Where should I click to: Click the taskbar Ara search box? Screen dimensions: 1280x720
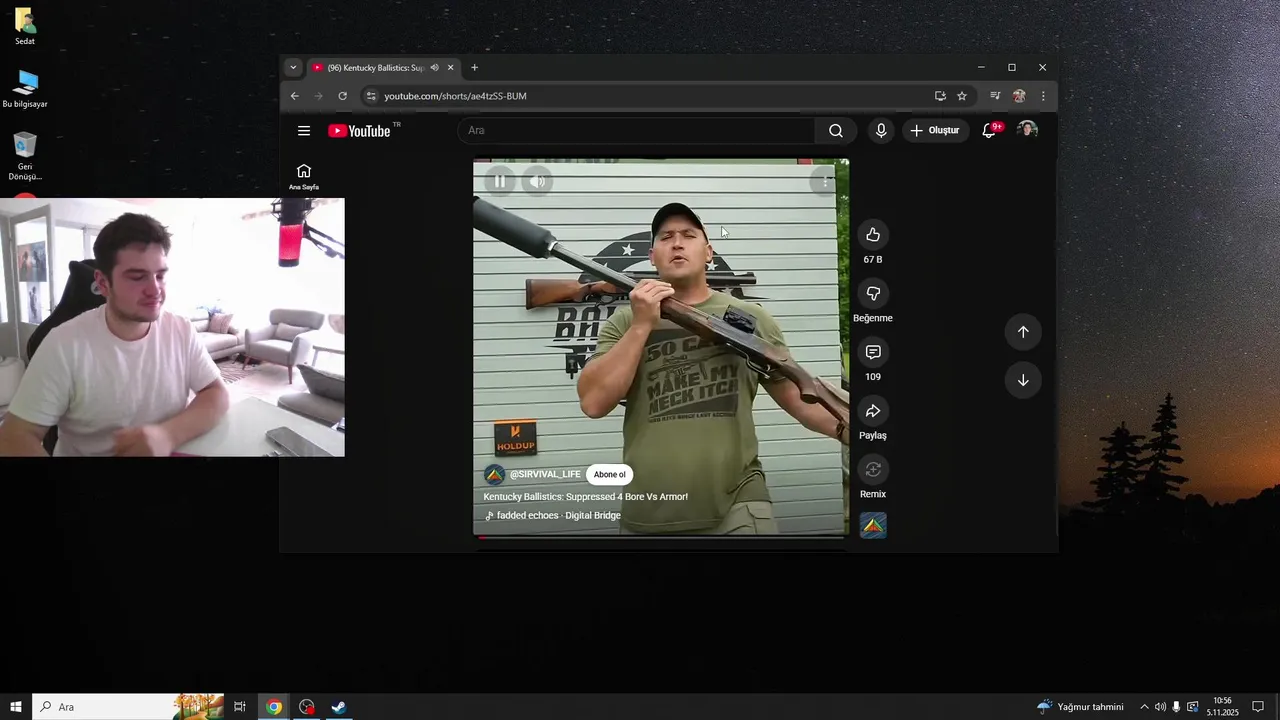tap(126, 707)
